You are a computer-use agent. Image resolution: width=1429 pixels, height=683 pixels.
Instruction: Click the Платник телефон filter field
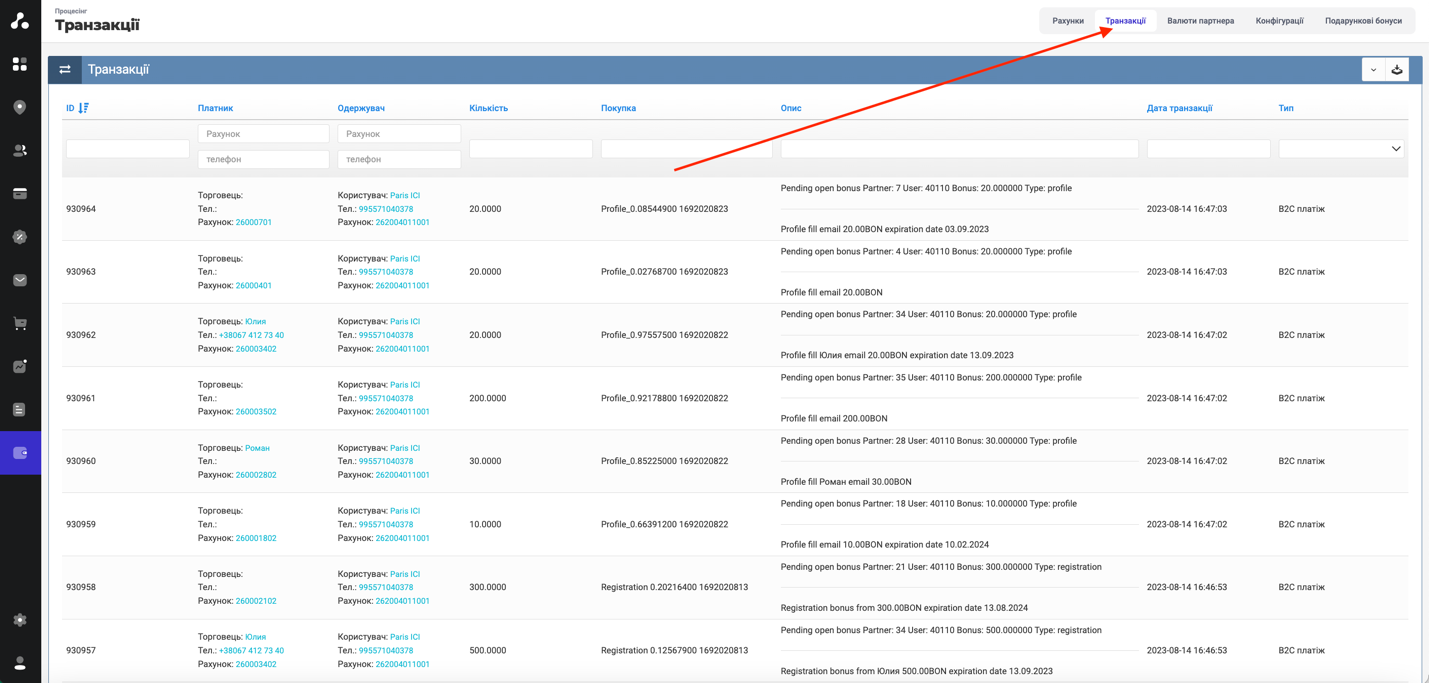[x=264, y=159]
